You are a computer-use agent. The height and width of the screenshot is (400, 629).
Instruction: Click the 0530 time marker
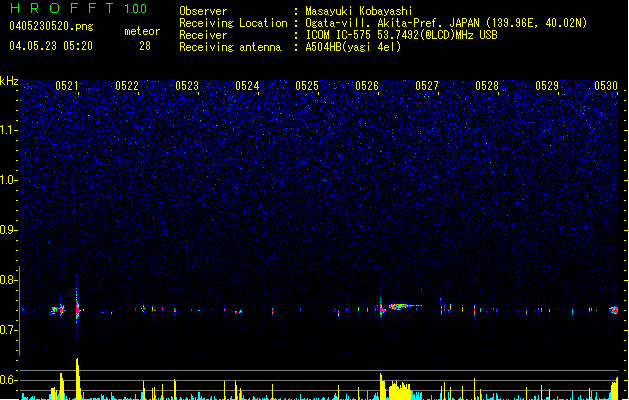click(x=606, y=86)
